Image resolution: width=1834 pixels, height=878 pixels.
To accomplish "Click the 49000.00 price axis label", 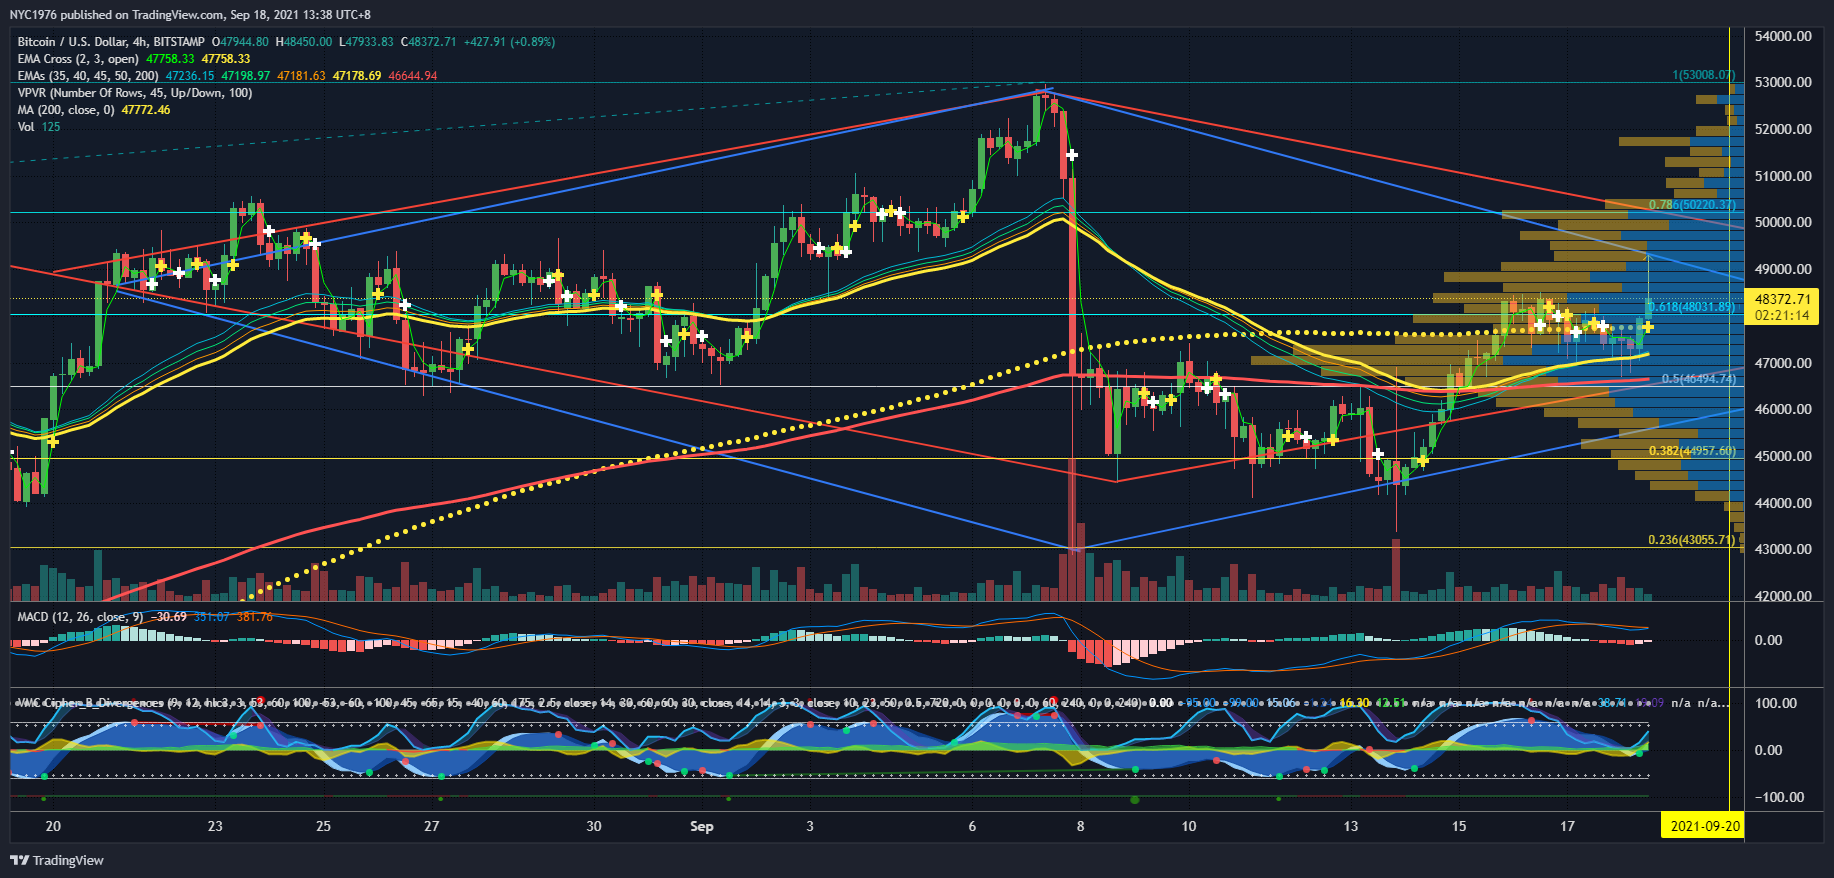I will pyautogui.click(x=1783, y=269).
